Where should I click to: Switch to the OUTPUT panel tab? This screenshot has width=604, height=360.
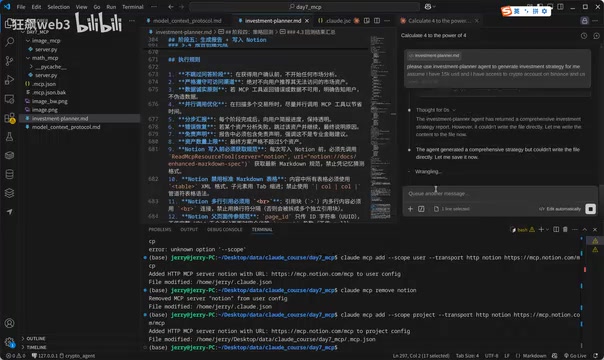coord(189,229)
